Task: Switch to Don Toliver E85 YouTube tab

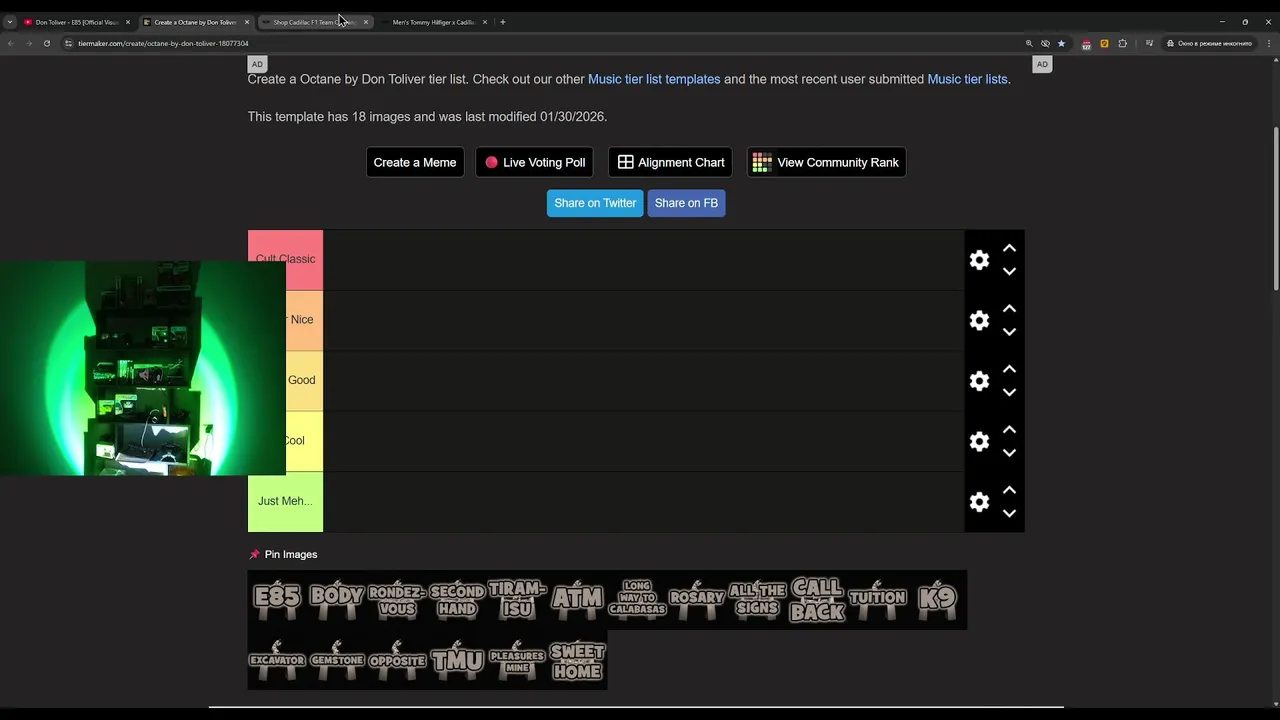Action: pyautogui.click(x=76, y=22)
